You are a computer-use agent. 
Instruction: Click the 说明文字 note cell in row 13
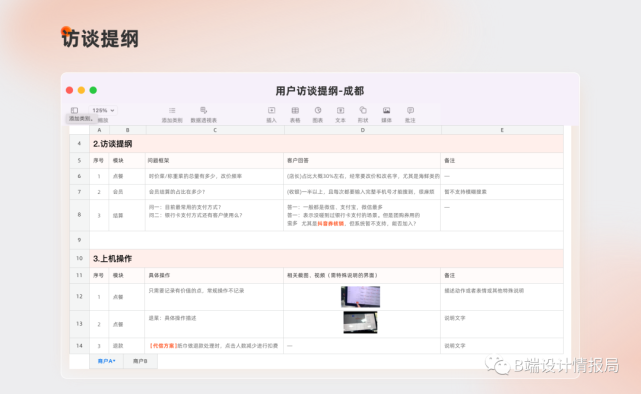[x=502, y=324]
